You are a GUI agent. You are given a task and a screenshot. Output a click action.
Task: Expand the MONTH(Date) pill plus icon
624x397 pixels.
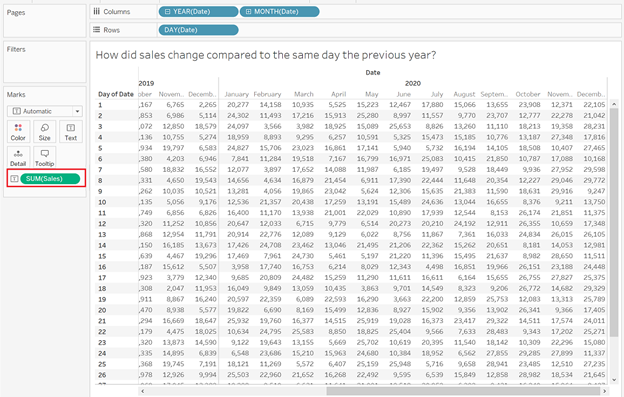coord(249,12)
